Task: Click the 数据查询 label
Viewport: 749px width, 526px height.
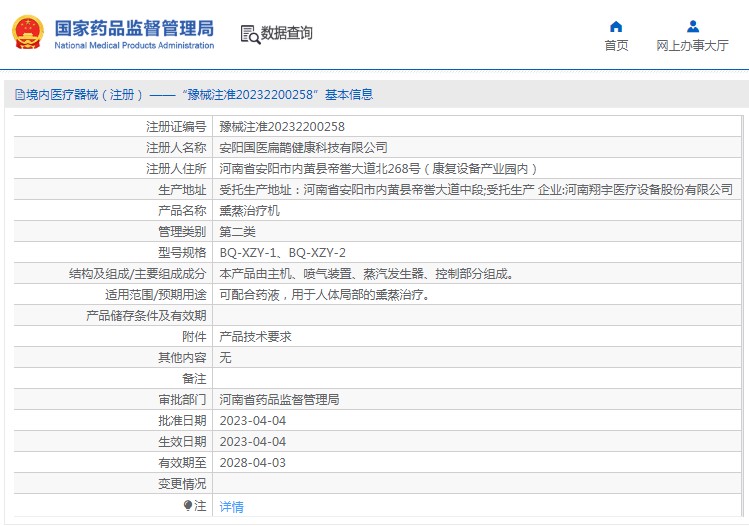Action: click(x=286, y=33)
